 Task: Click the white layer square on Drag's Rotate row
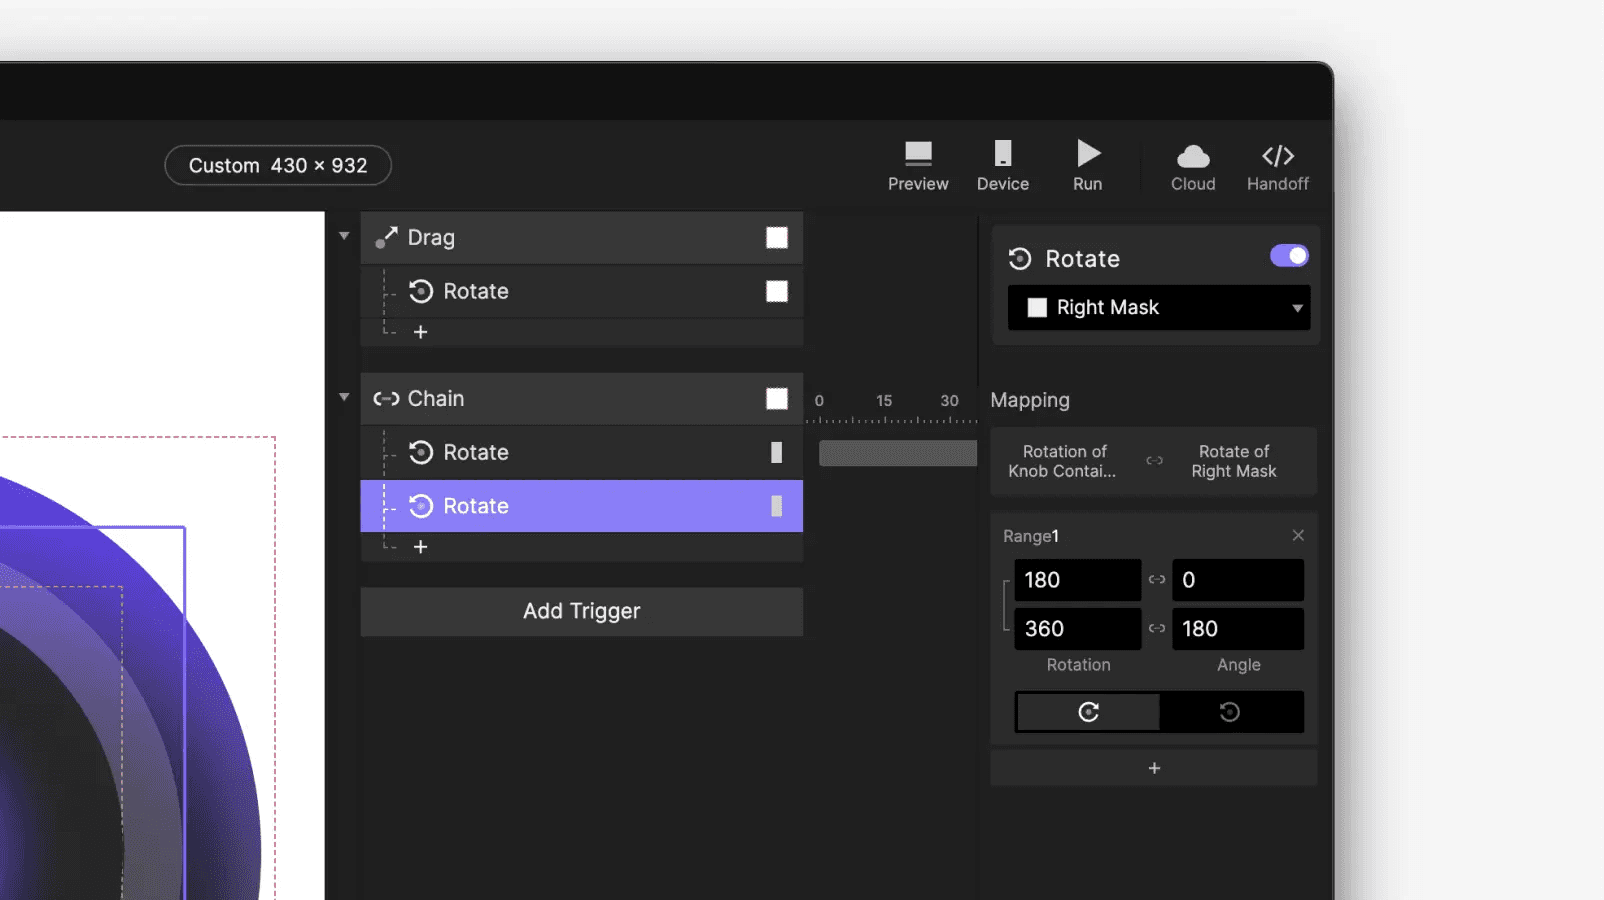tap(777, 291)
